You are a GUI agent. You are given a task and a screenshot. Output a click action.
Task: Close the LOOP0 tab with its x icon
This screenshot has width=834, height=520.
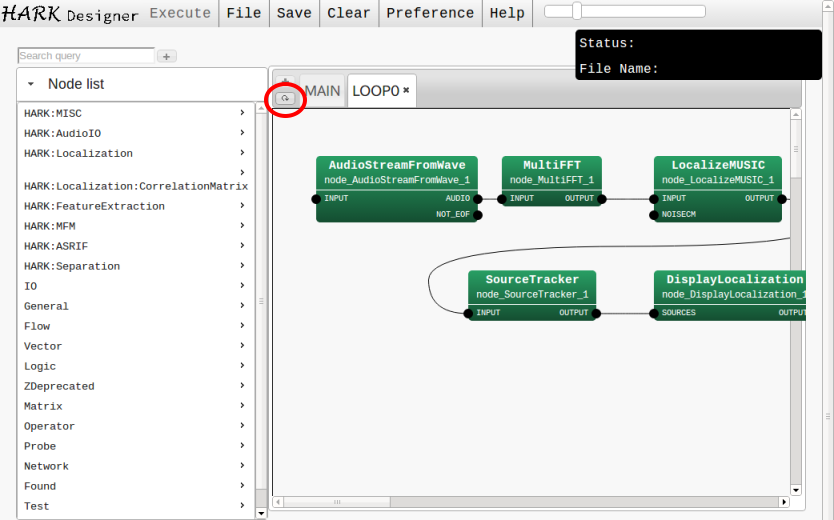[406, 90]
